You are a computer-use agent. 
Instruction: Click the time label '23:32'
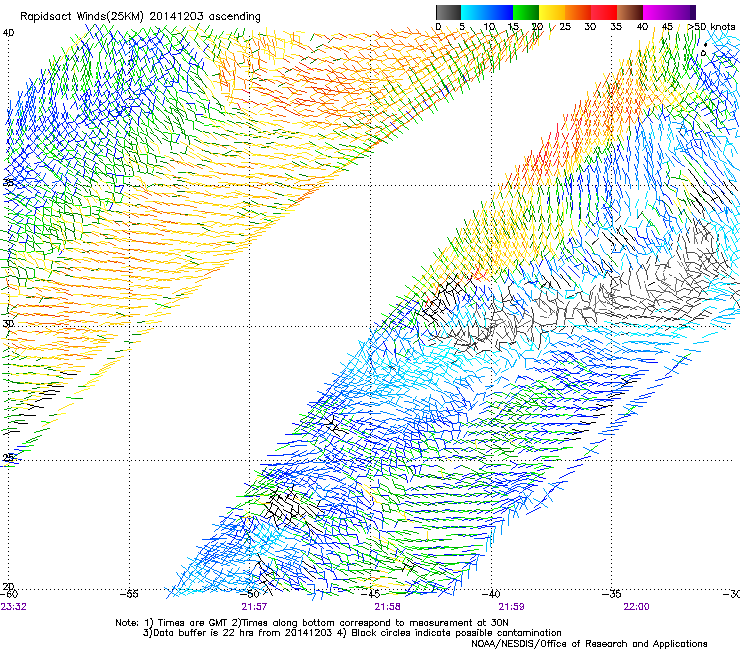[x=14, y=607]
